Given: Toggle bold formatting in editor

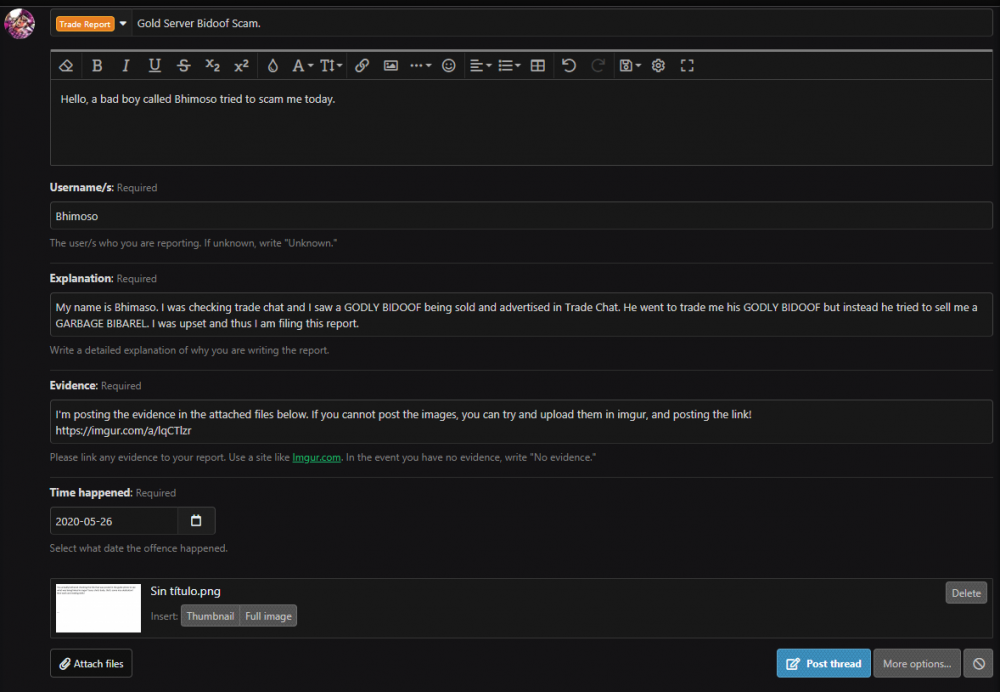Looking at the screenshot, I should click(97, 66).
